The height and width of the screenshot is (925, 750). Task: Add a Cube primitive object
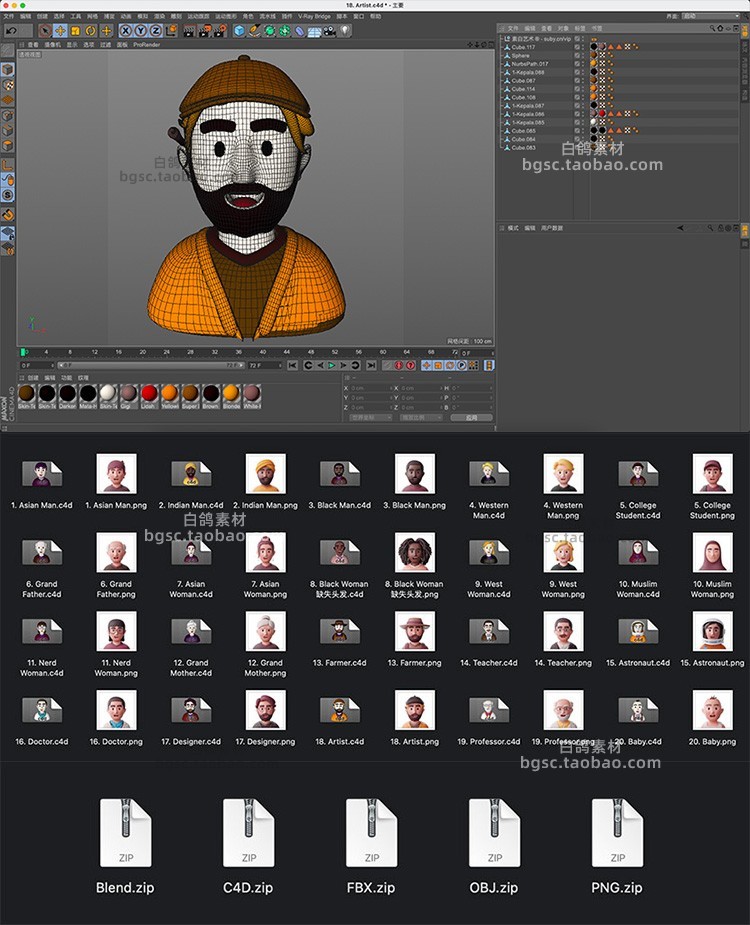coord(239,31)
